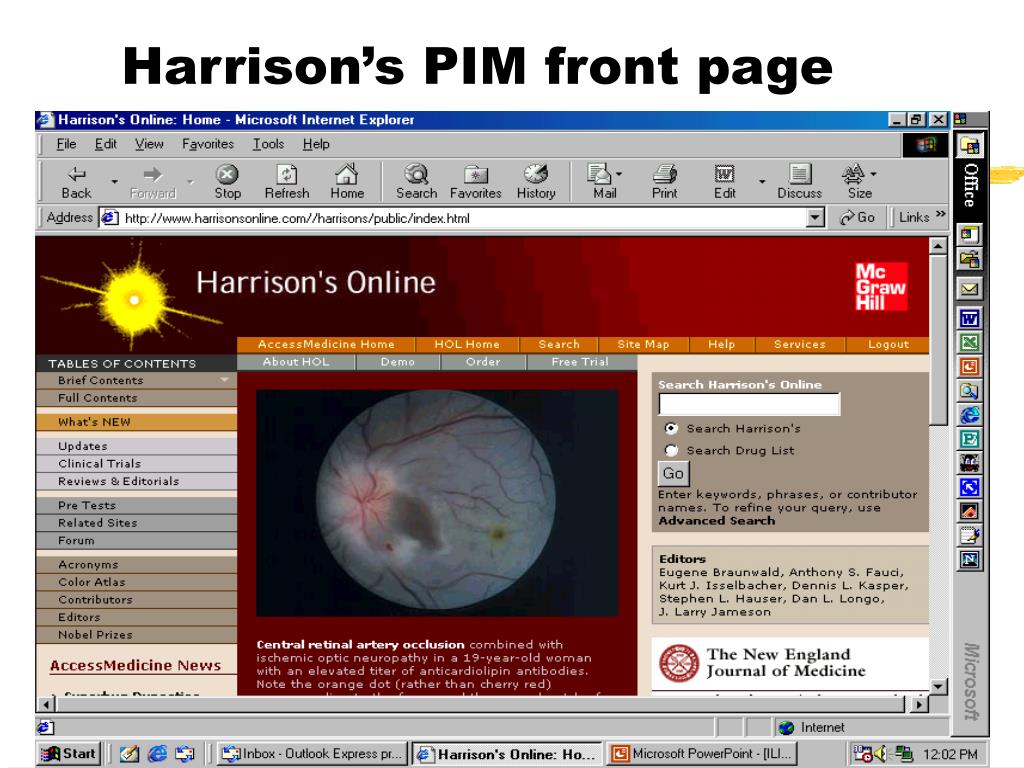Open the Size button dropdown arrow
The width and height of the screenshot is (1024, 768).
click(x=874, y=174)
